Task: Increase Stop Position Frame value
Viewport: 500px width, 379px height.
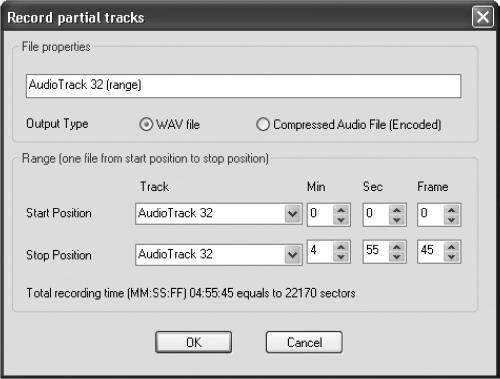Action: 452,247
